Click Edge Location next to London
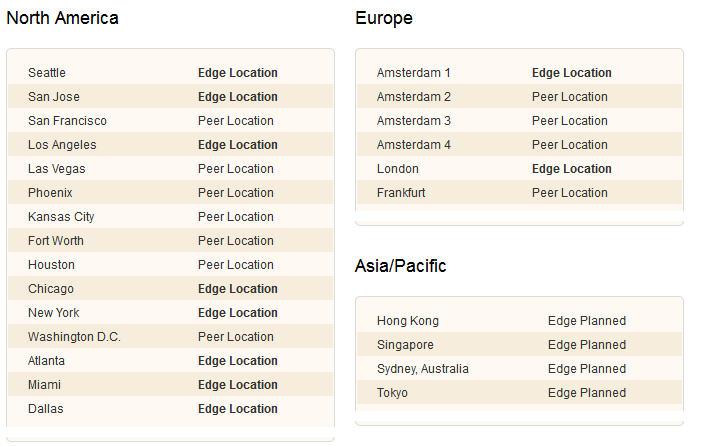 tap(572, 169)
